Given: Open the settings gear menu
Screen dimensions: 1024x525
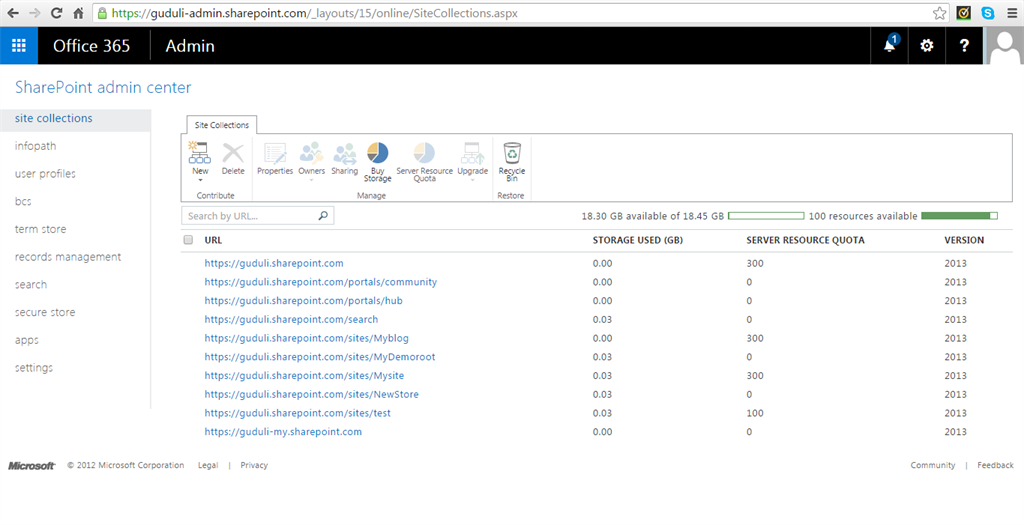Looking at the screenshot, I should pyautogui.click(x=927, y=46).
